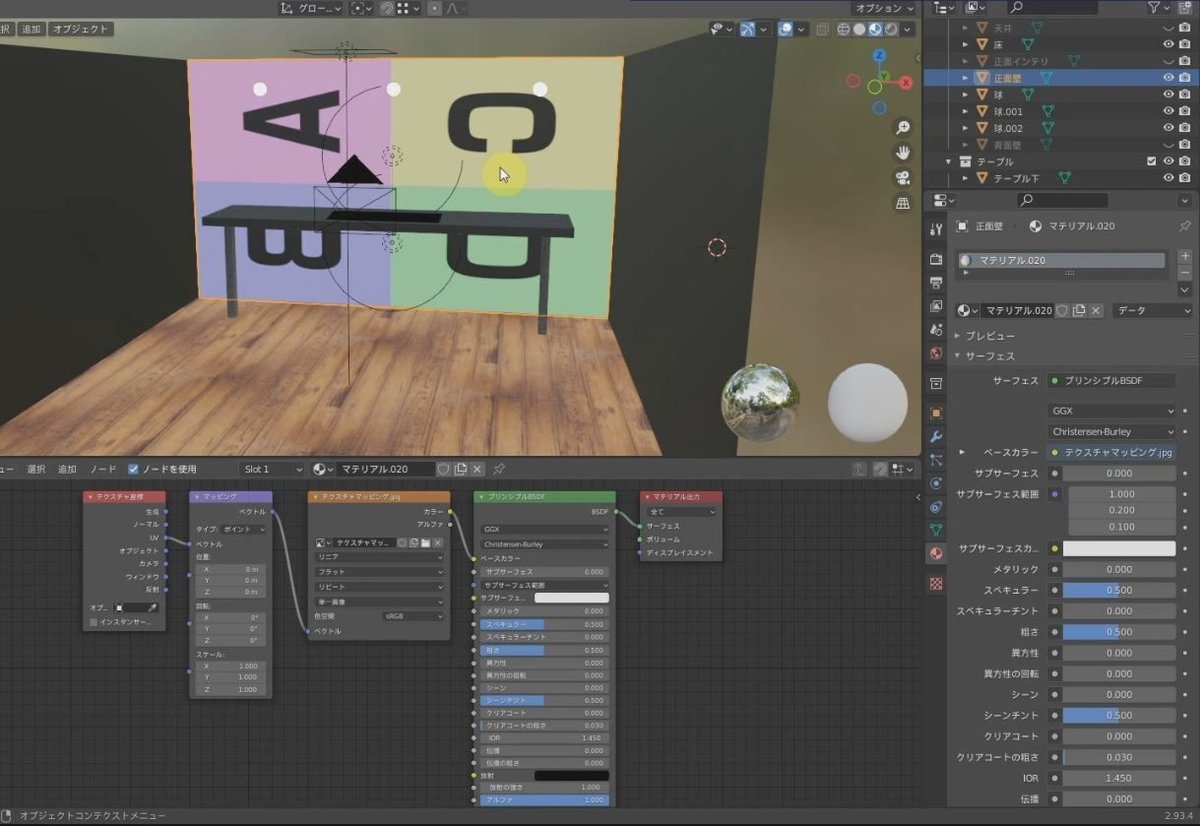Click the IOR value field in properties
The width and height of the screenshot is (1200, 826).
1119,778
